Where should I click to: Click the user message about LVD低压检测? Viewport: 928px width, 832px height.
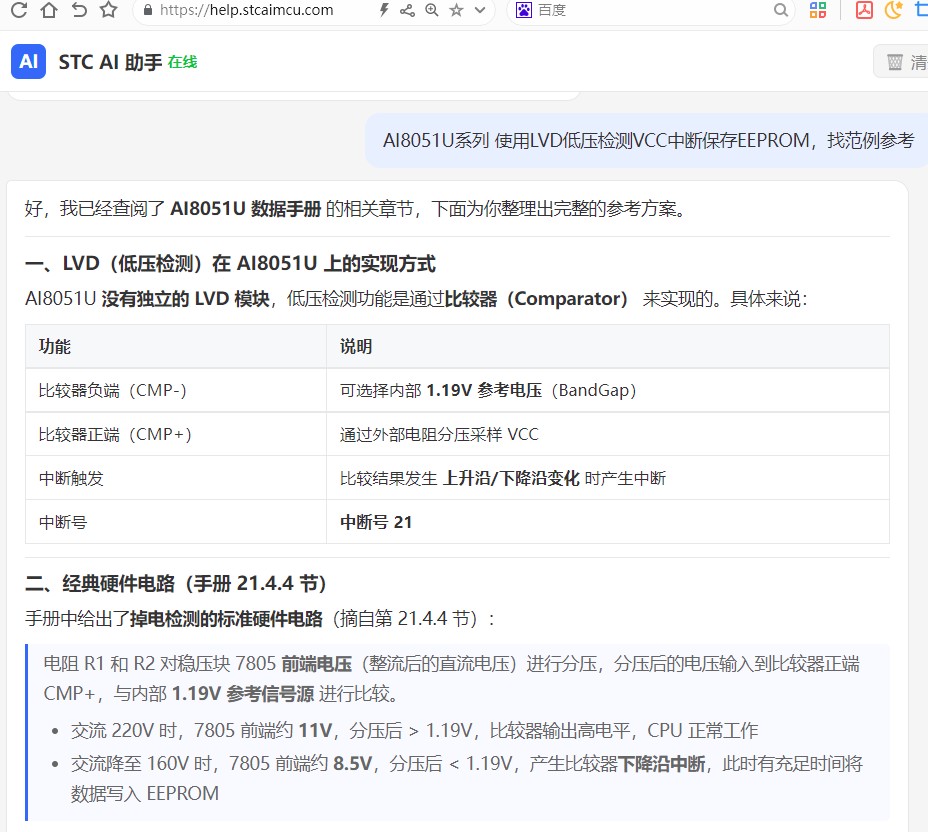pyautogui.click(x=648, y=140)
